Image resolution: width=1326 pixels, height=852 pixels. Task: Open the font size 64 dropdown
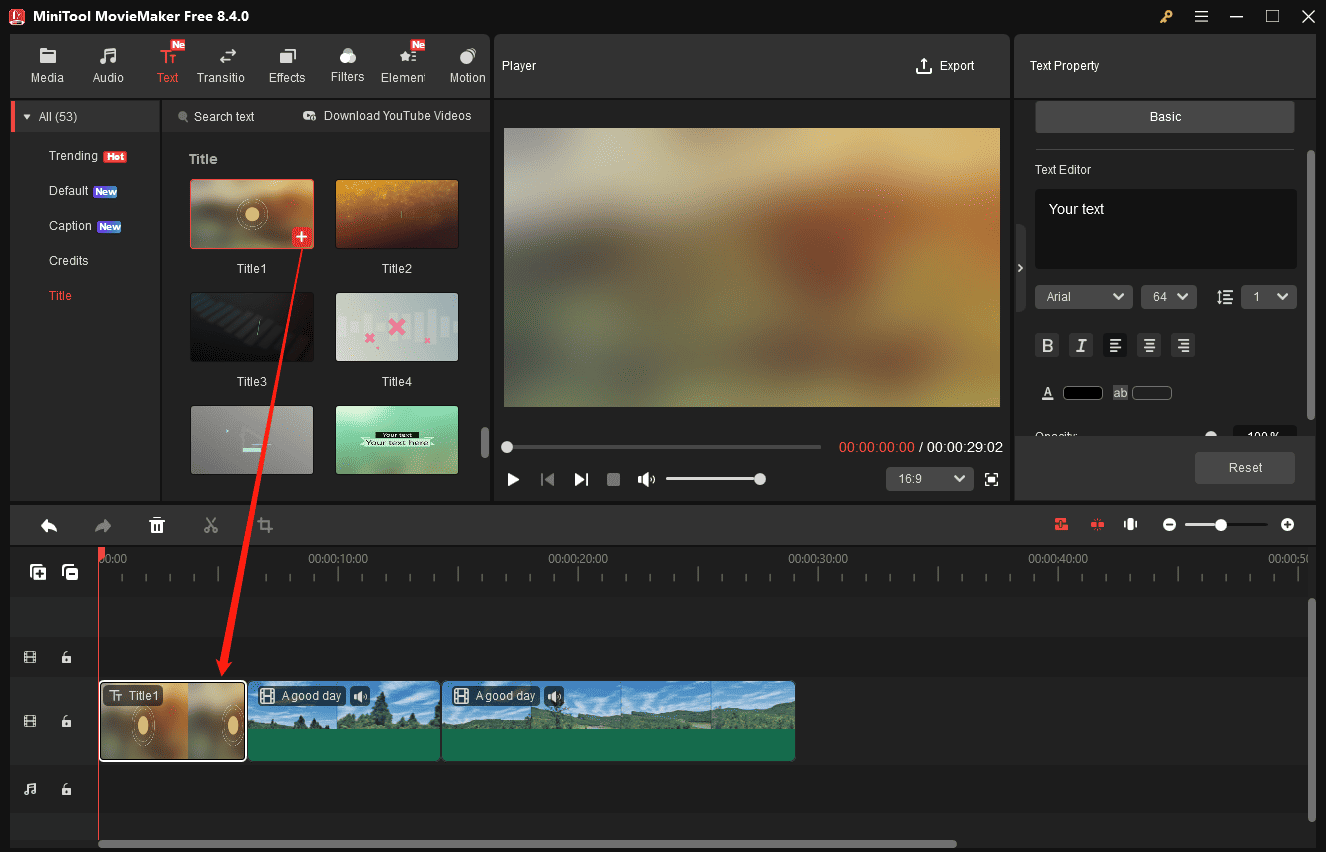pos(1169,297)
